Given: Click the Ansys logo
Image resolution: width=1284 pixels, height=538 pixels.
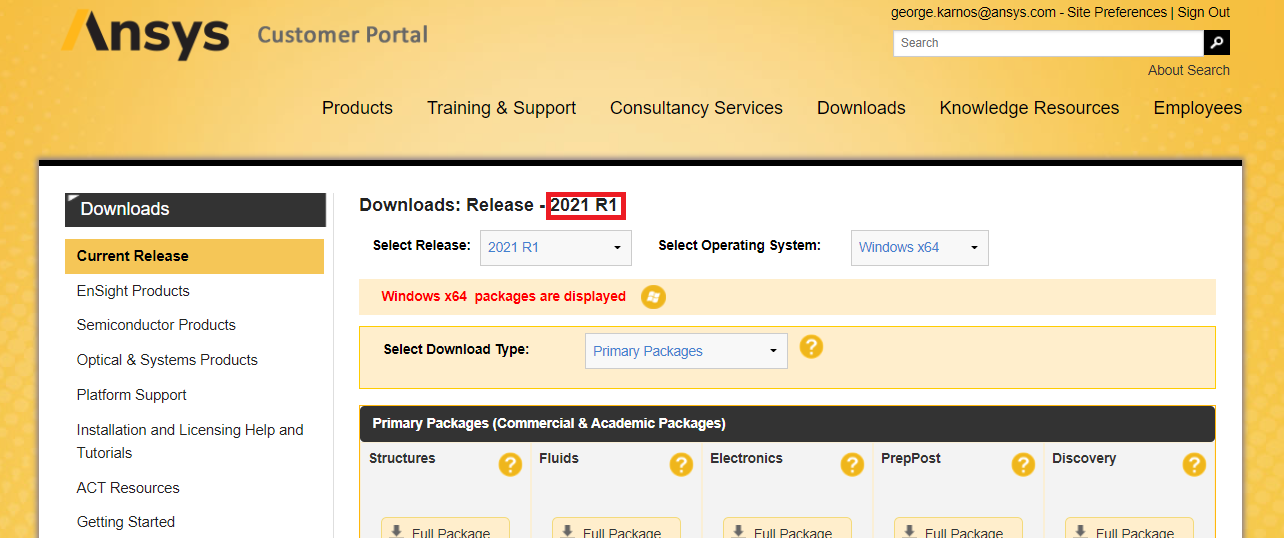Looking at the screenshot, I should (146, 35).
